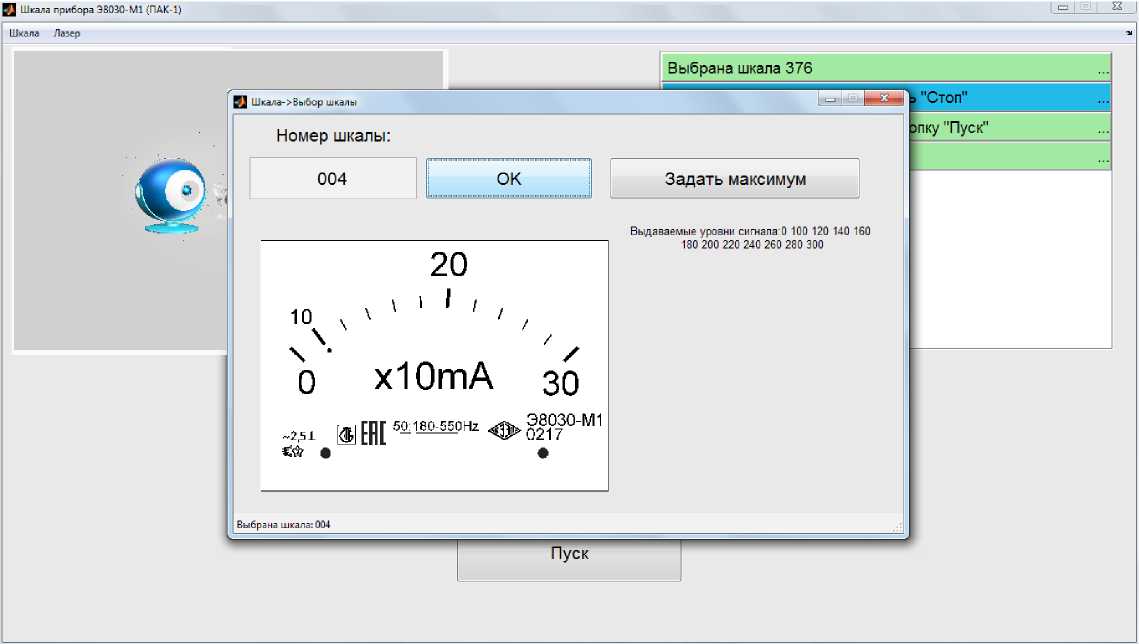Select the blue "Стоп" log entry
This screenshot has height=644, width=1139.
tap(1000, 98)
